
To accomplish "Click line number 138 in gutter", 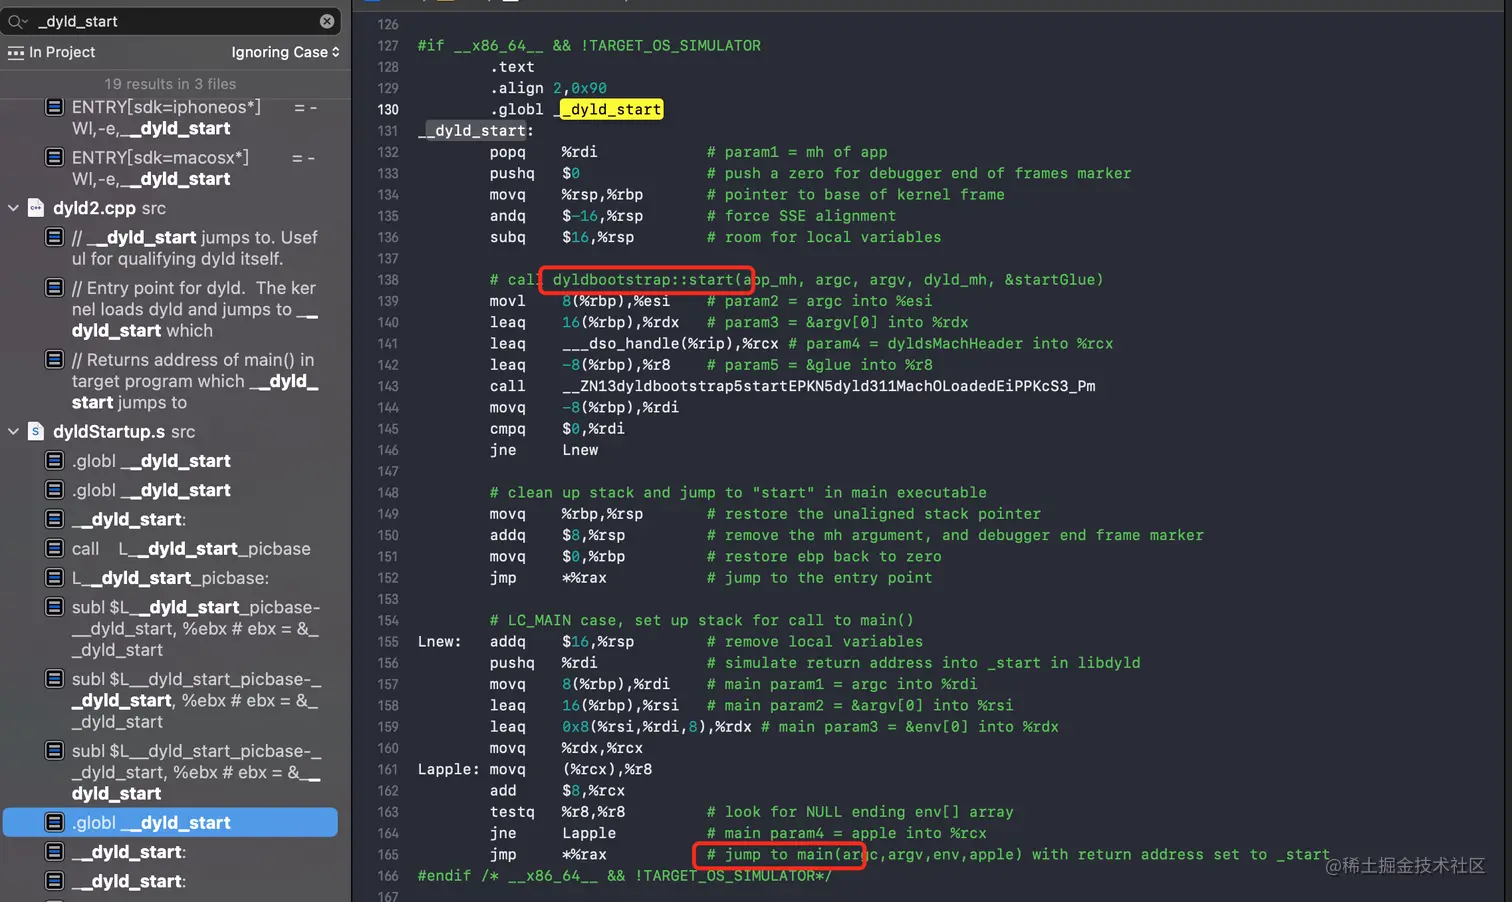I will (x=388, y=280).
